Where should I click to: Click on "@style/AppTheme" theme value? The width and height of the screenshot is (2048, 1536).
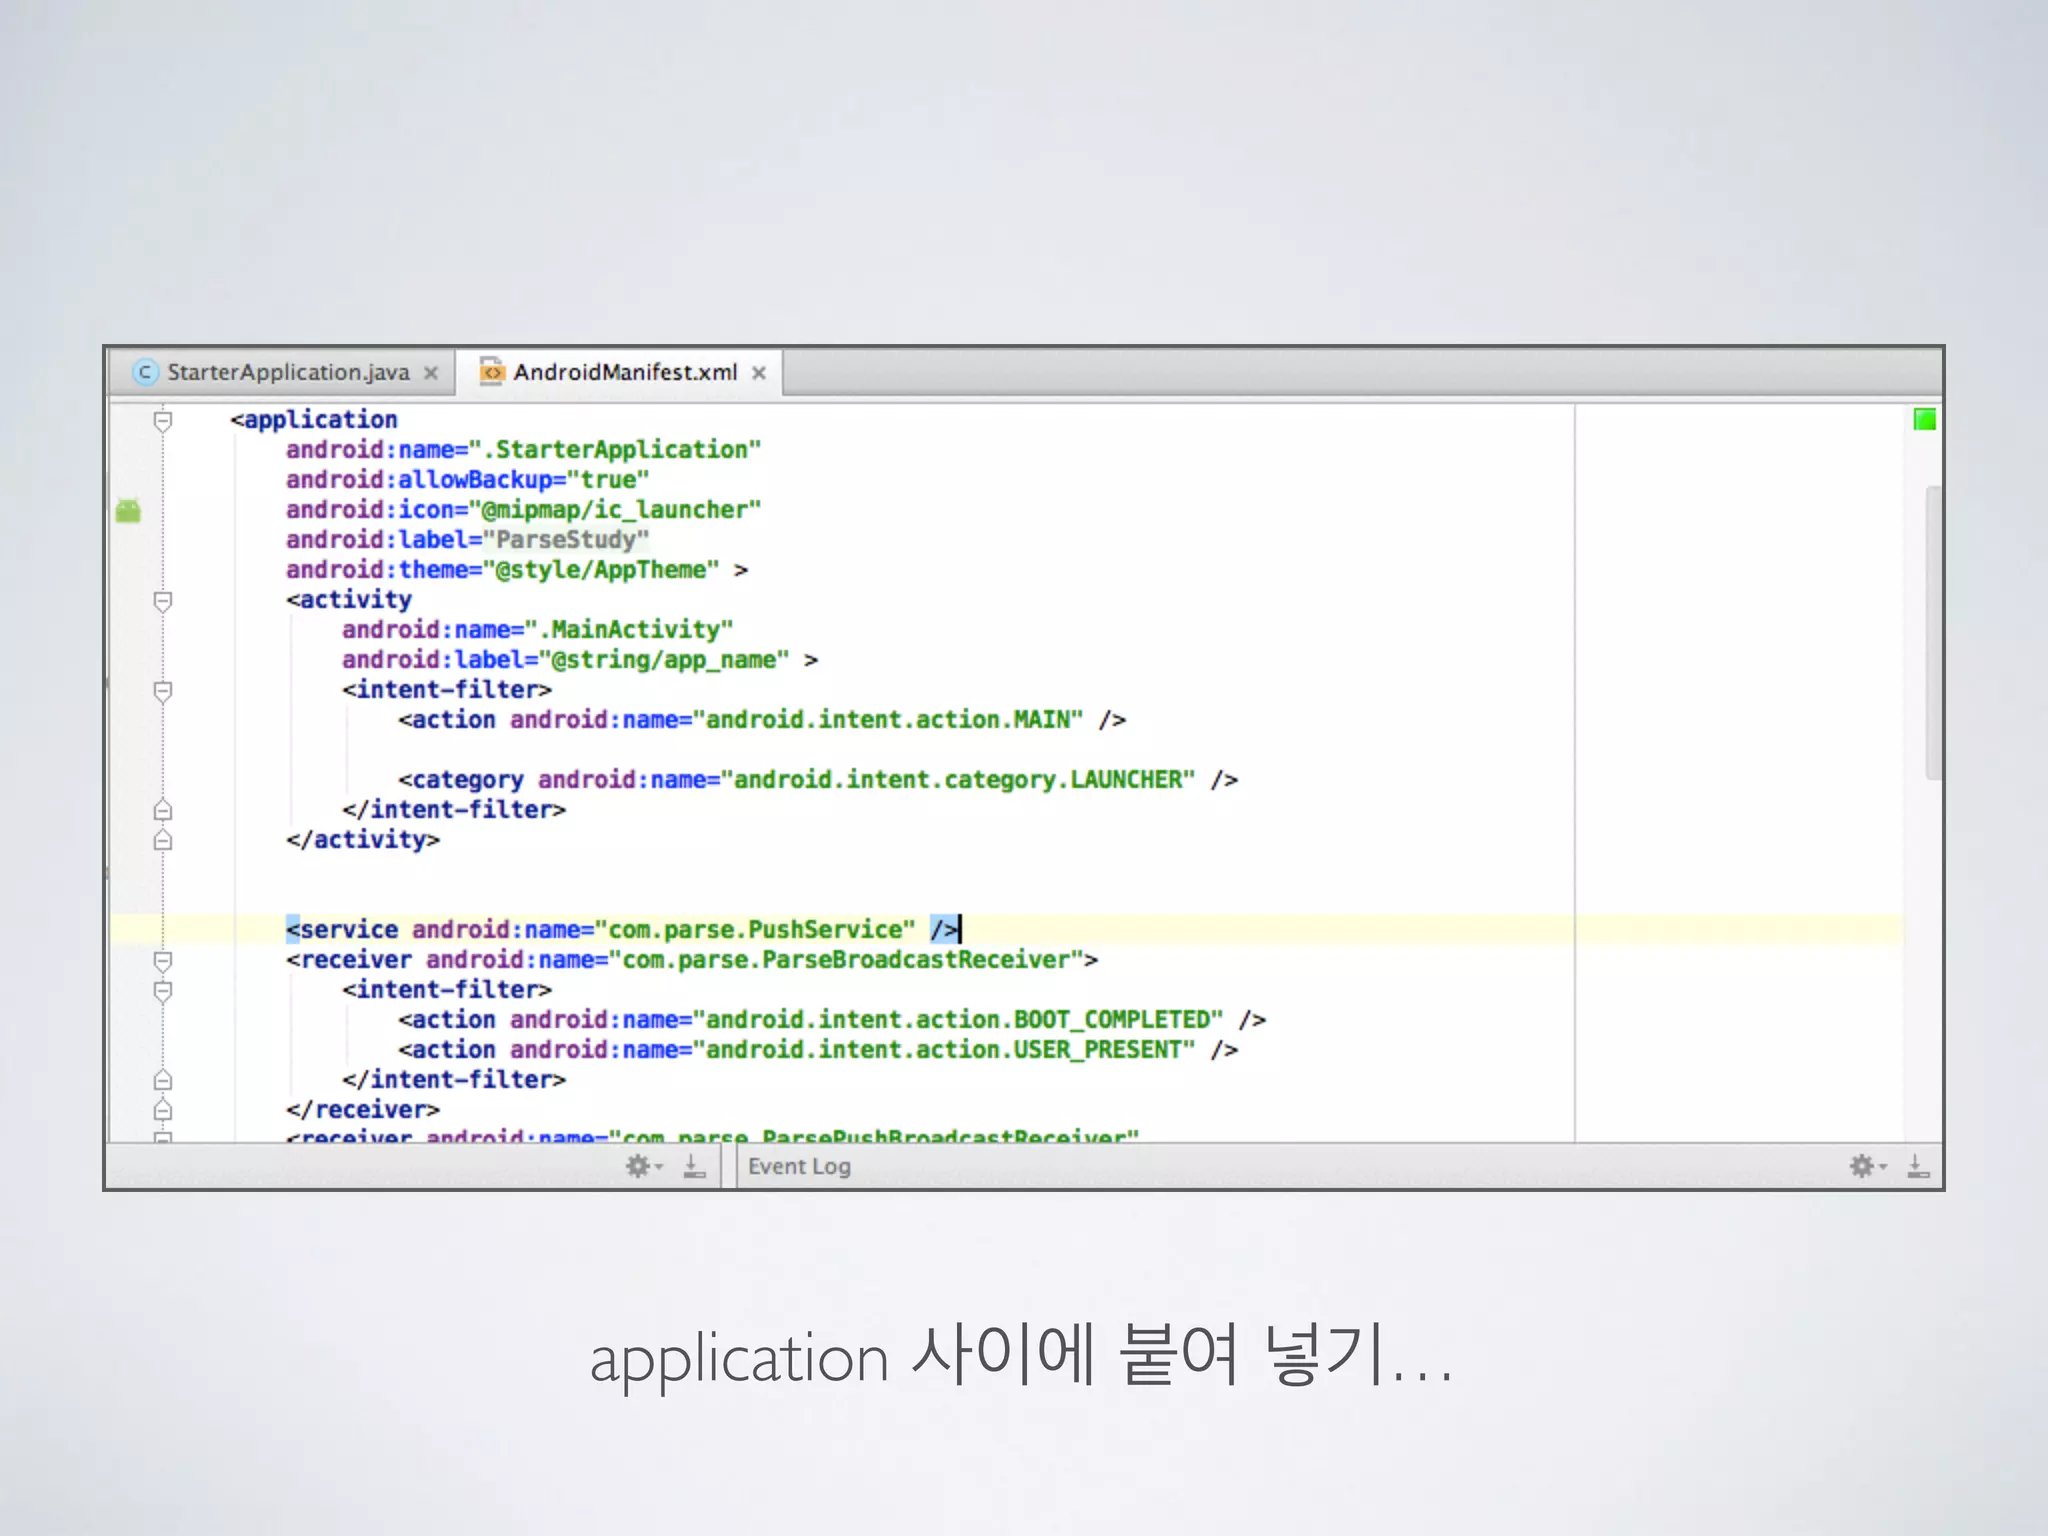click(x=602, y=570)
